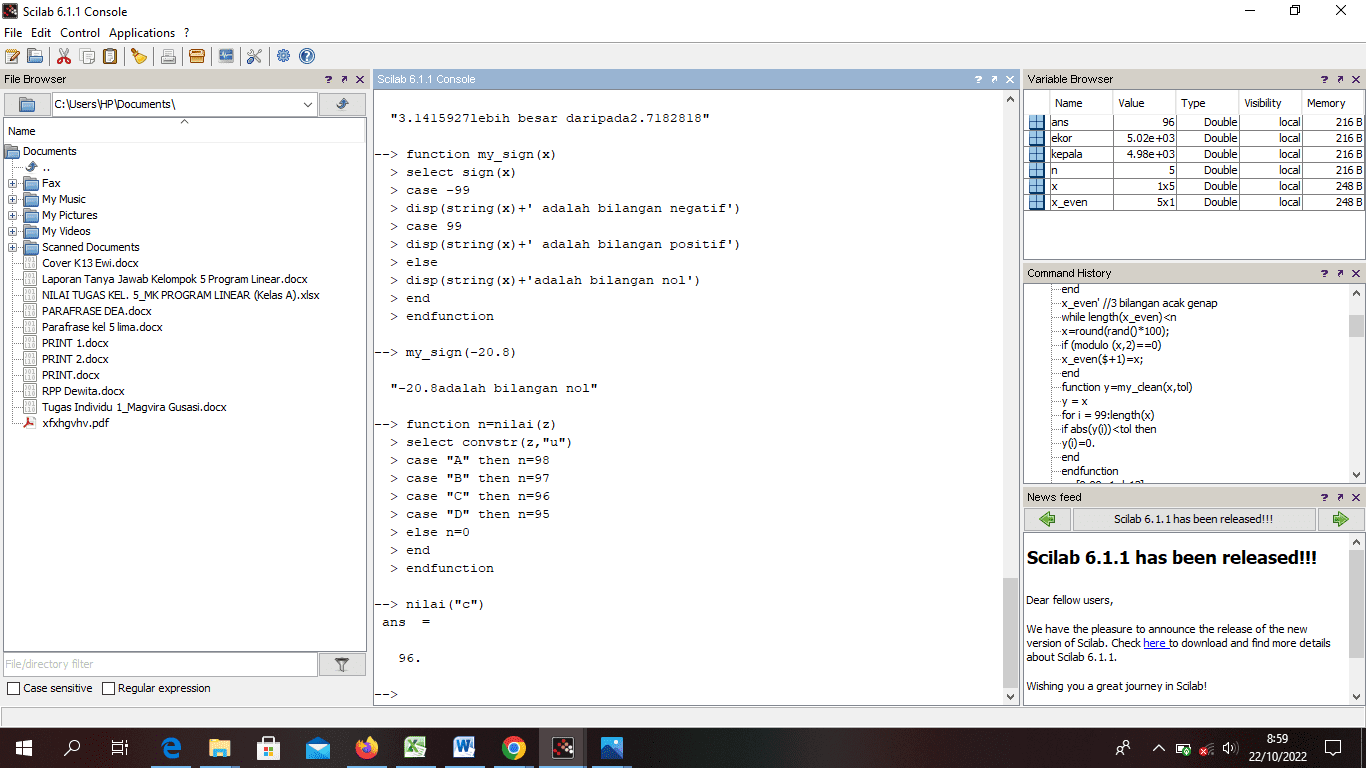Open the File menu
This screenshot has height=768, width=1366.
(x=13, y=33)
